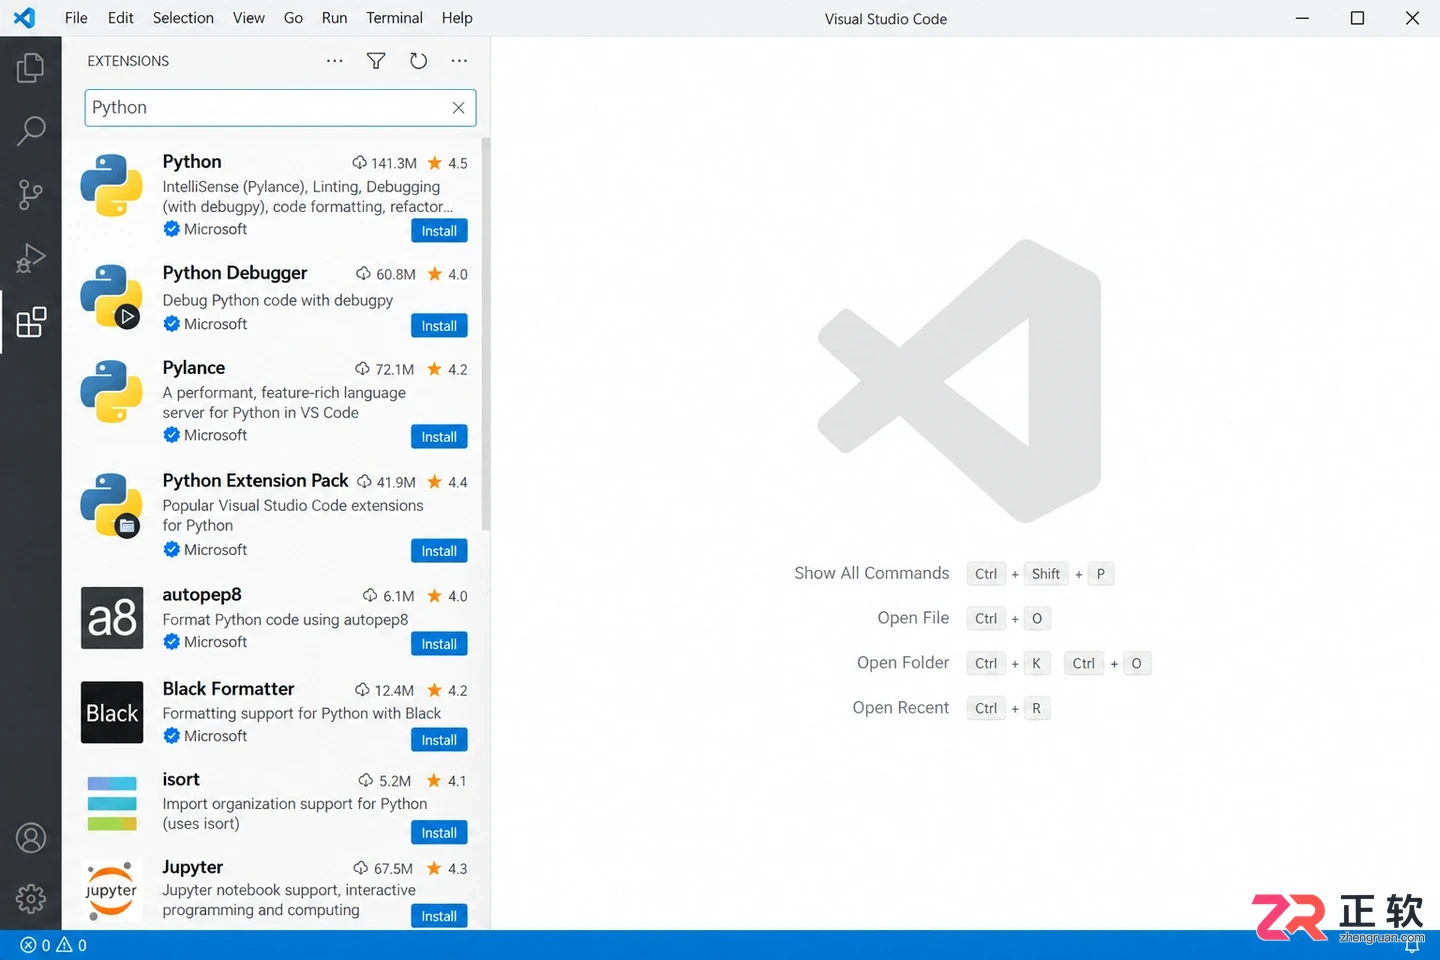Viewport: 1440px width, 960px height.
Task: Open the Accounts menu icon
Action: tap(31, 838)
